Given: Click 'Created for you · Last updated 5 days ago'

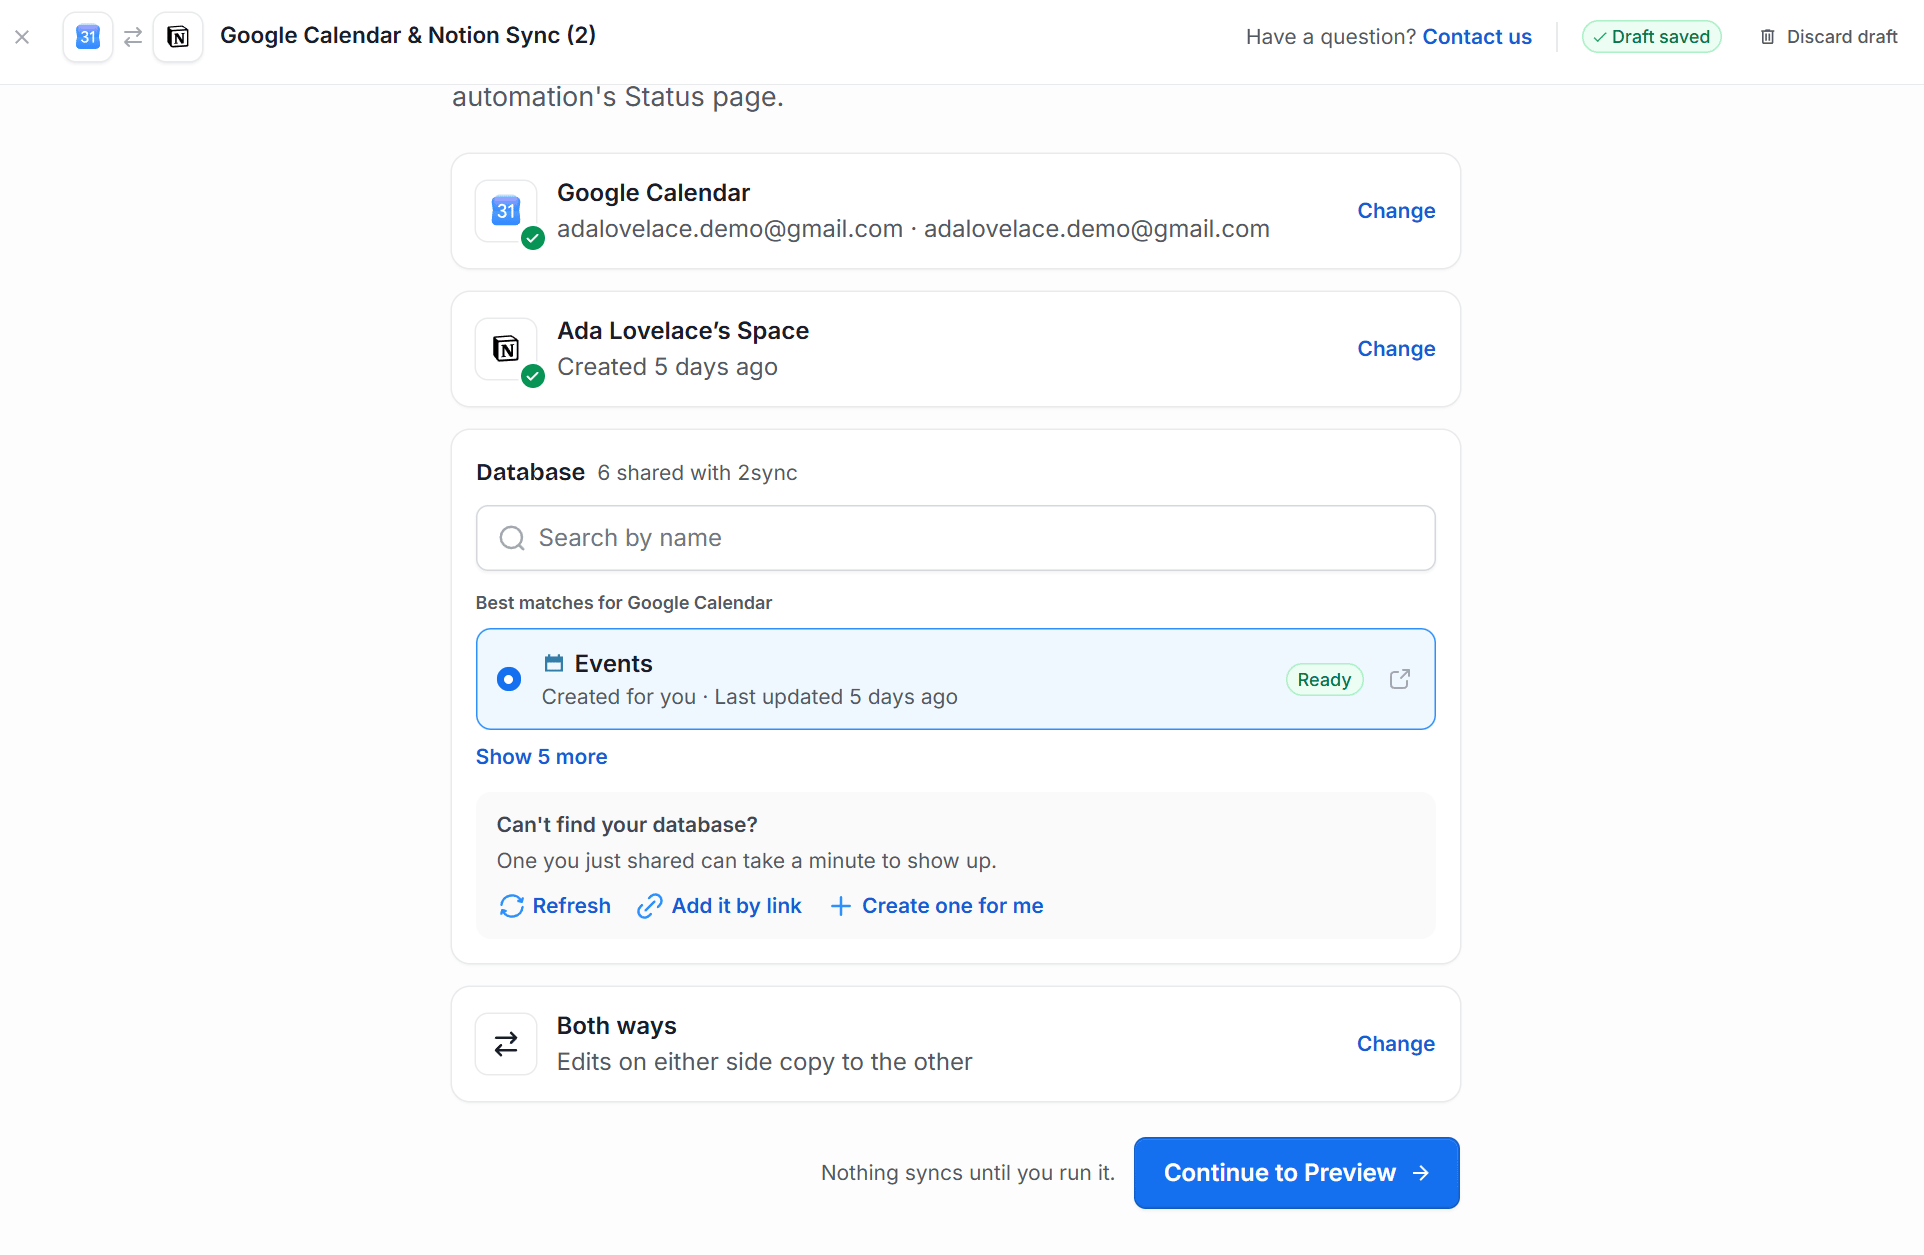Looking at the screenshot, I should (x=750, y=697).
